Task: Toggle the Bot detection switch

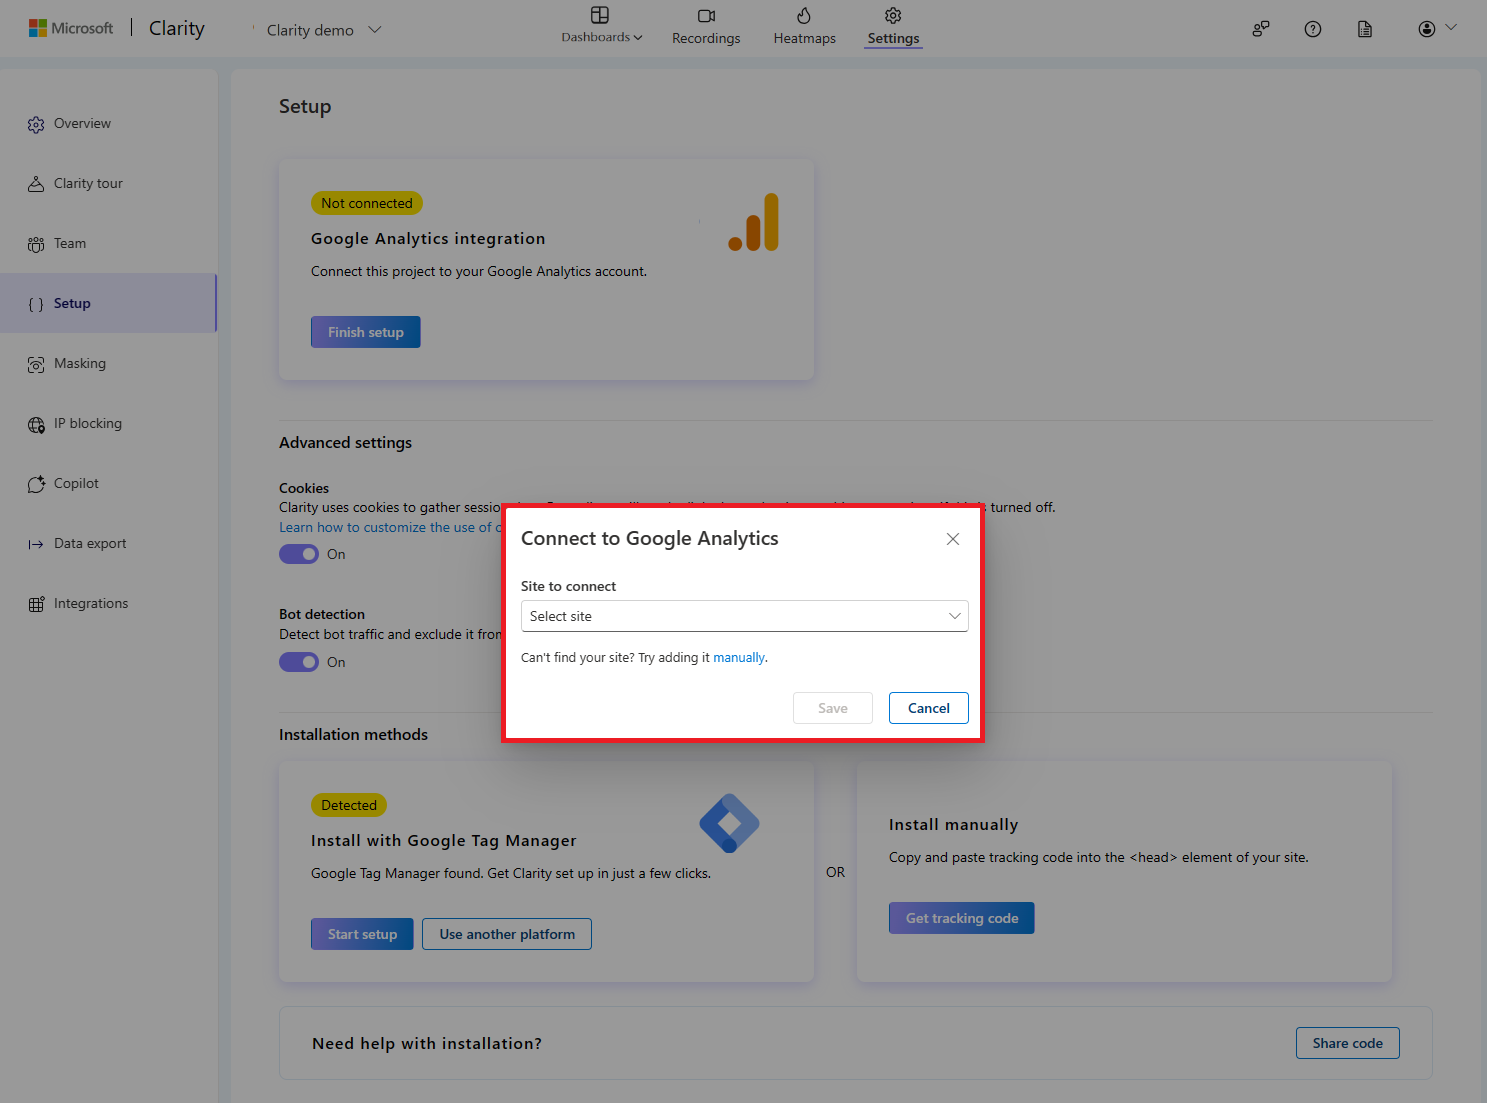Action: pyautogui.click(x=299, y=662)
